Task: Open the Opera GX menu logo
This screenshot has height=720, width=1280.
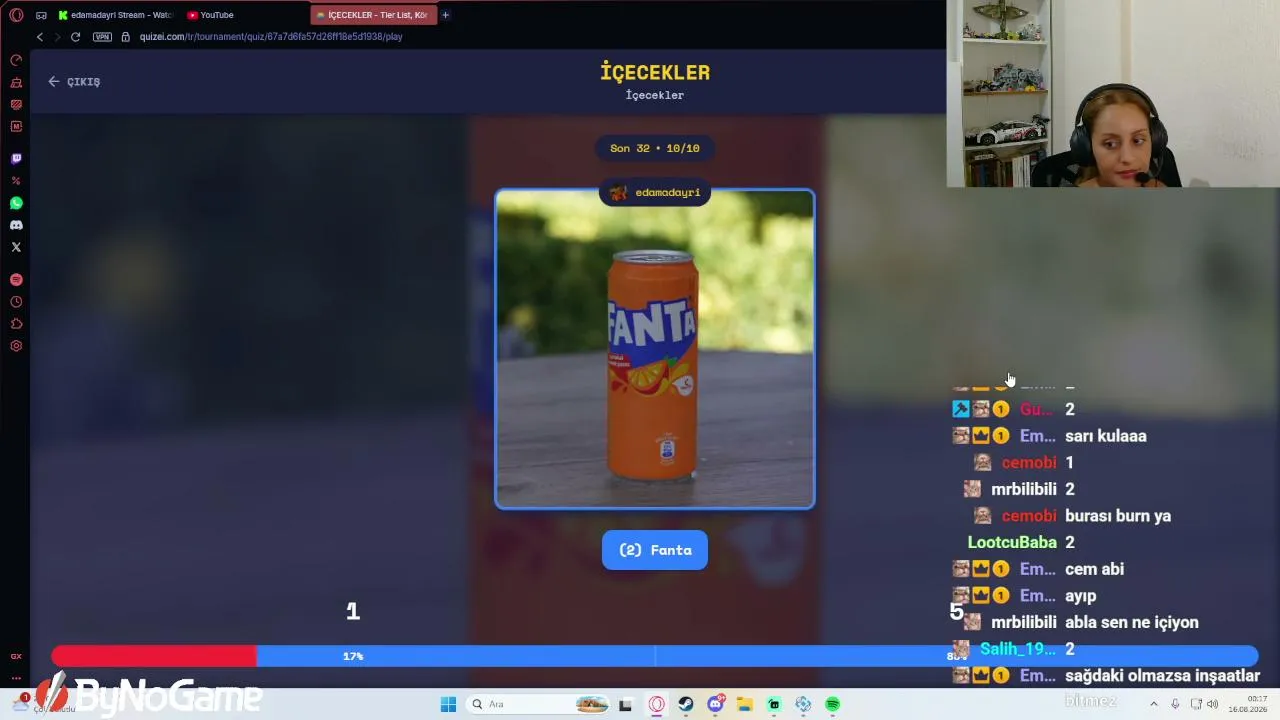Action: [16, 15]
